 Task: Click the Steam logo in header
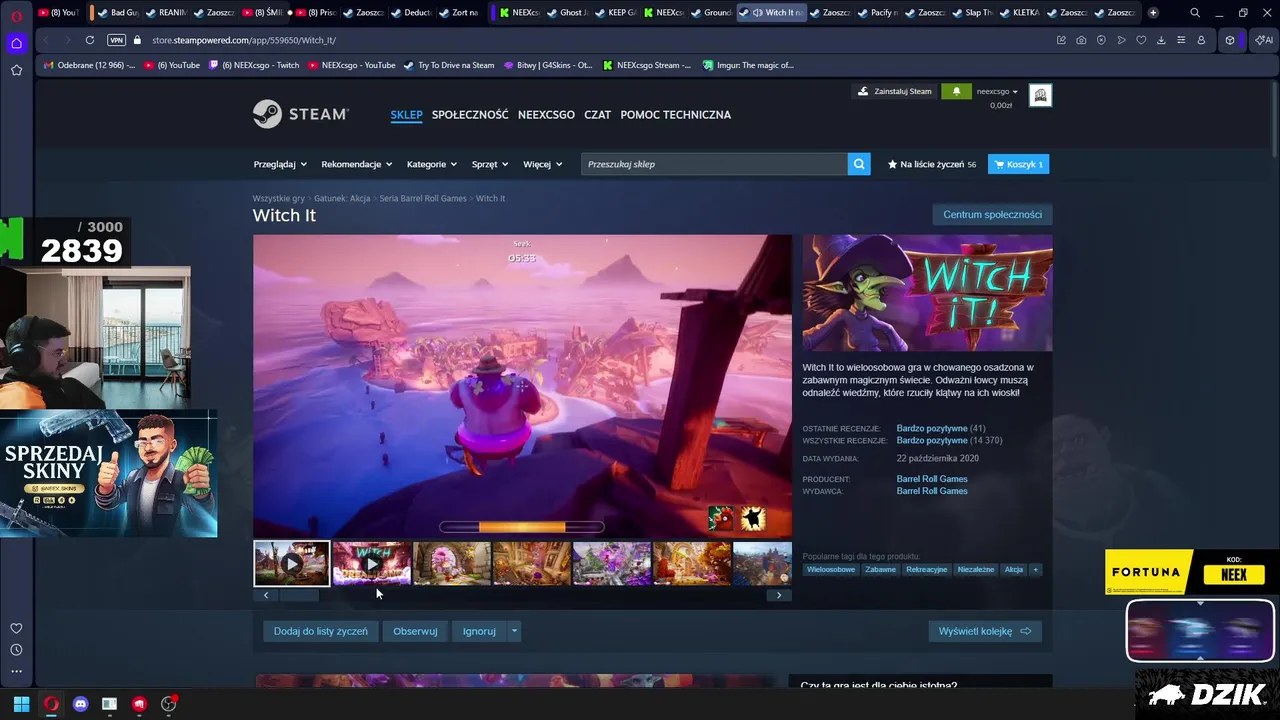point(300,114)
